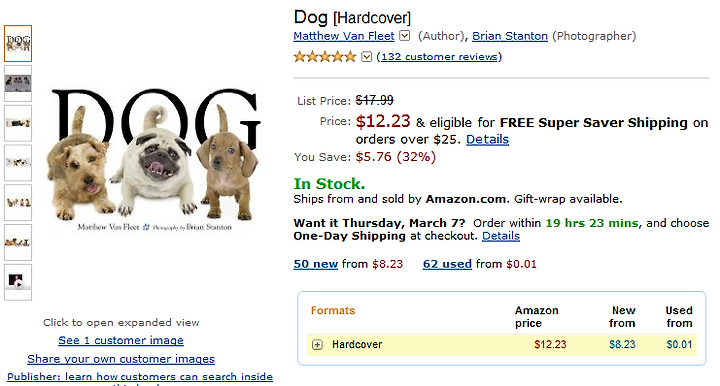Viewport: 720px width, 386px height.
Task: Select the fifth thumbnail image
Action: point(18,203)
